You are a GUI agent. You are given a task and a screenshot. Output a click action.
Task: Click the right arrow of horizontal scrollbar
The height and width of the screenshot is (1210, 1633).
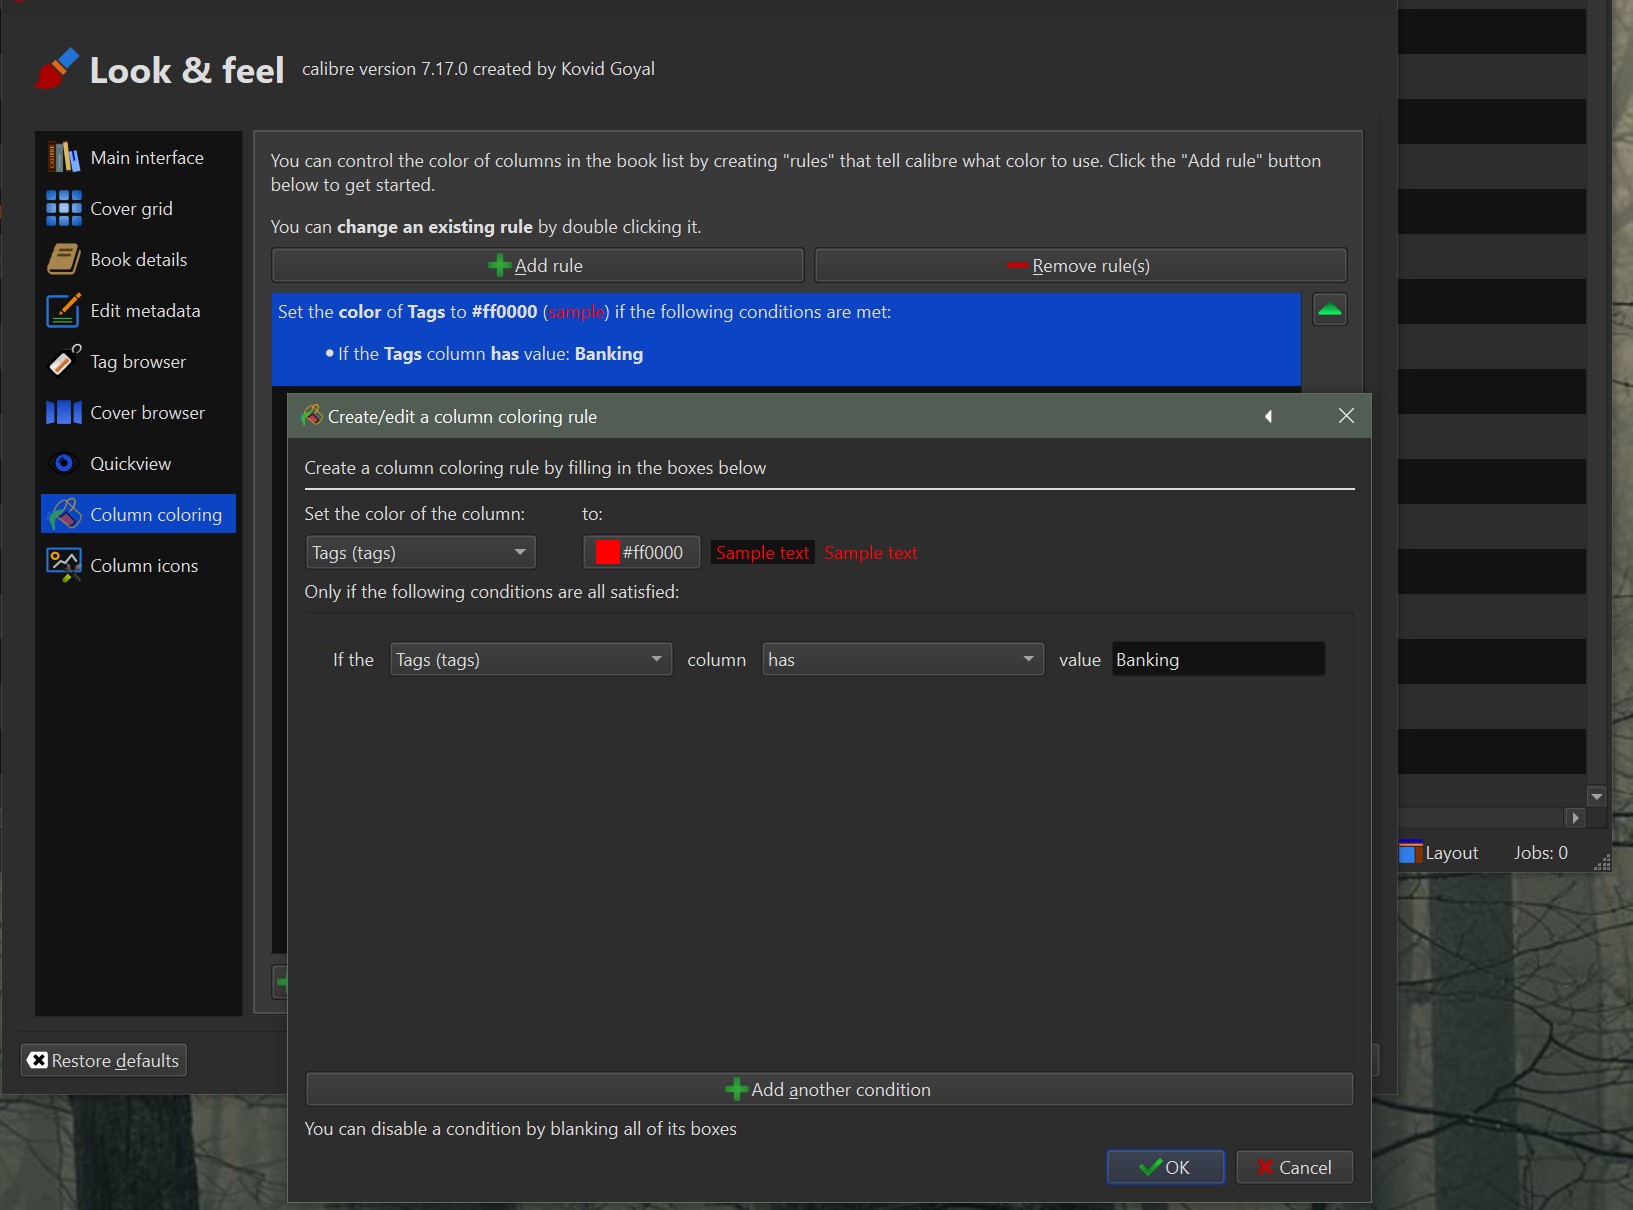pos(1576,818)
